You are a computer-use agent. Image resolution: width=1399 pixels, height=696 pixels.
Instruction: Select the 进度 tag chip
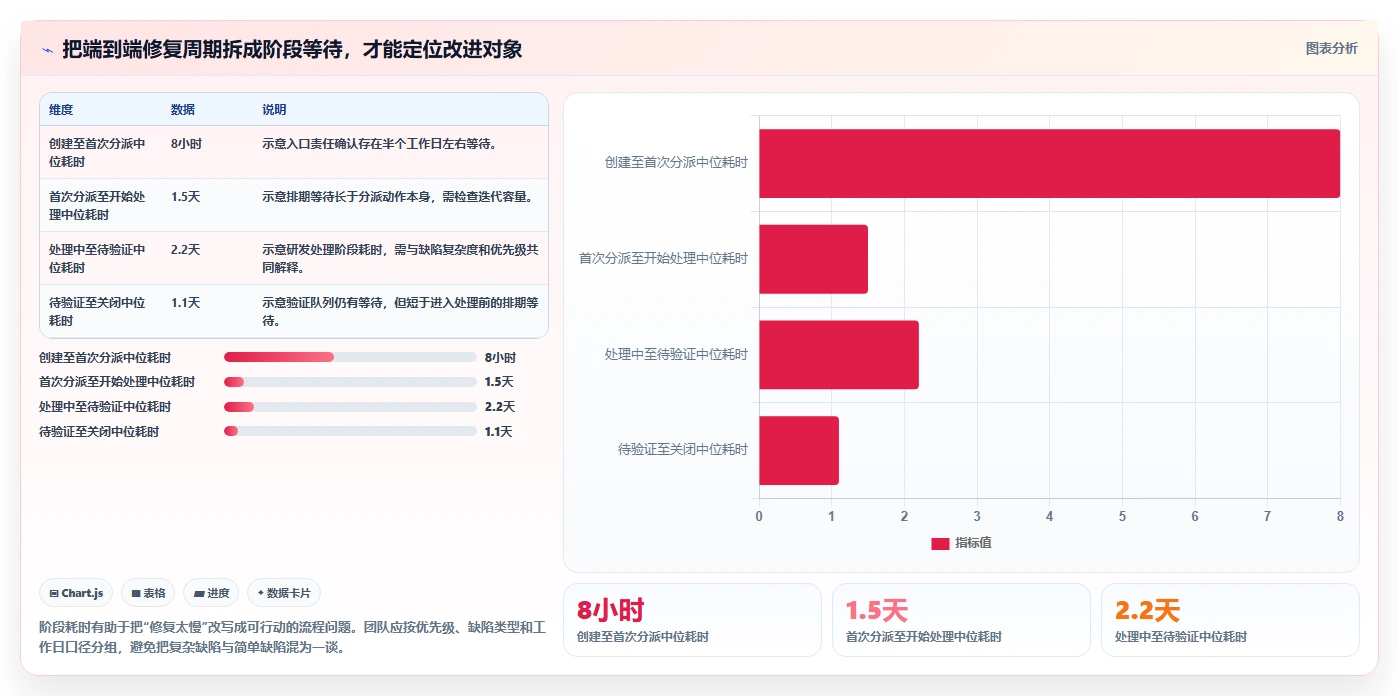point(211,593)
